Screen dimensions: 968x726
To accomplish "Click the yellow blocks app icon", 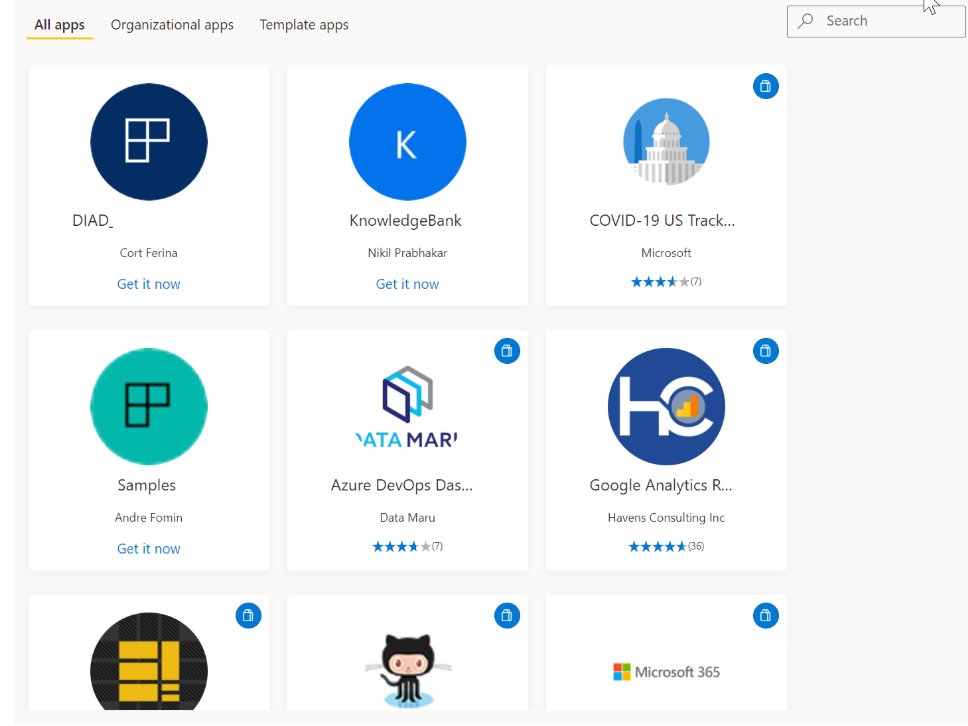I will [148, 661].
